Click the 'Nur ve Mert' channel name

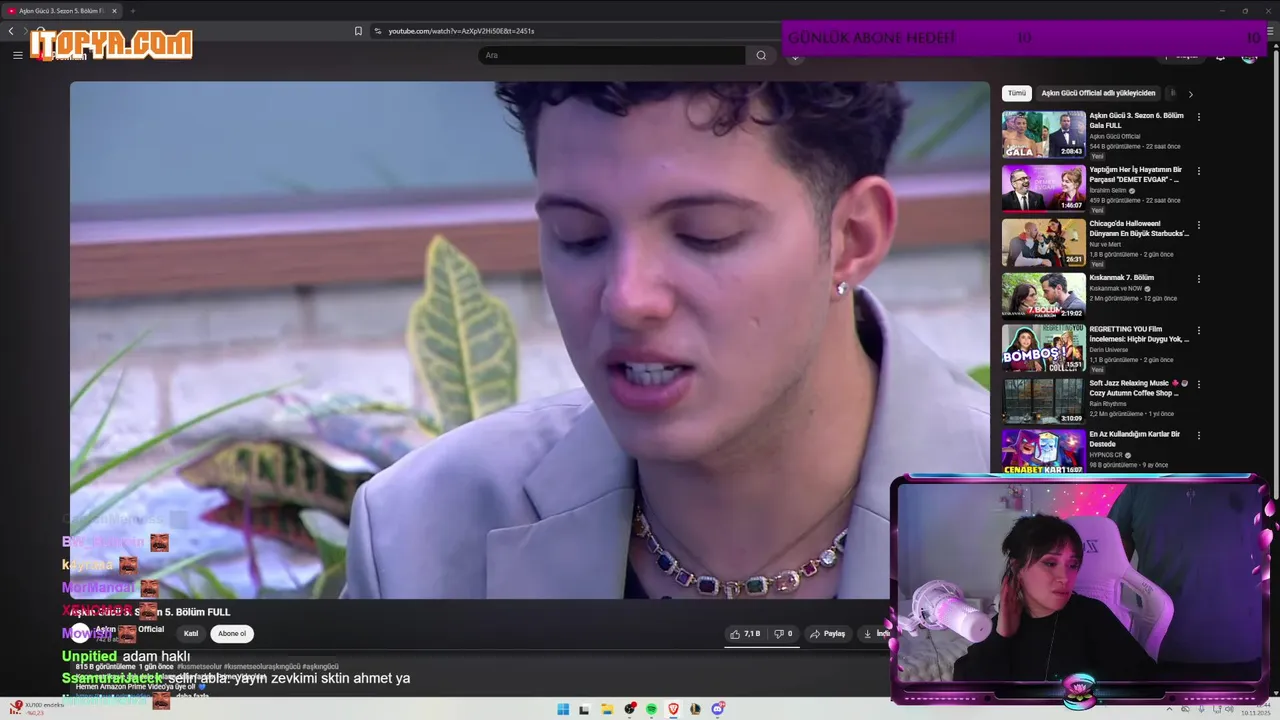tap(1106, 244)
